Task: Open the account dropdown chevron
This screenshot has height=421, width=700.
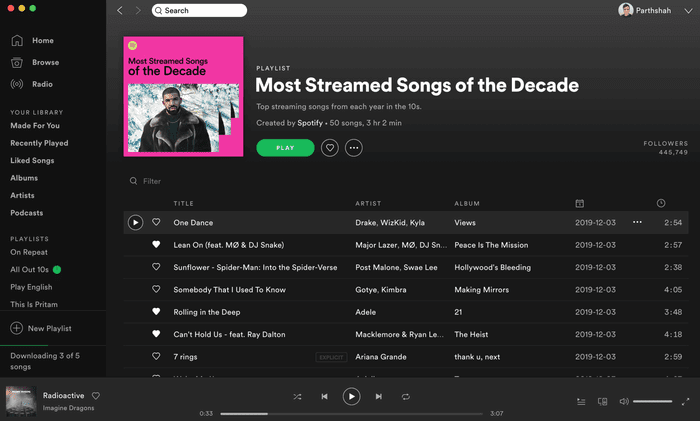Action: [x=688, y=11]
